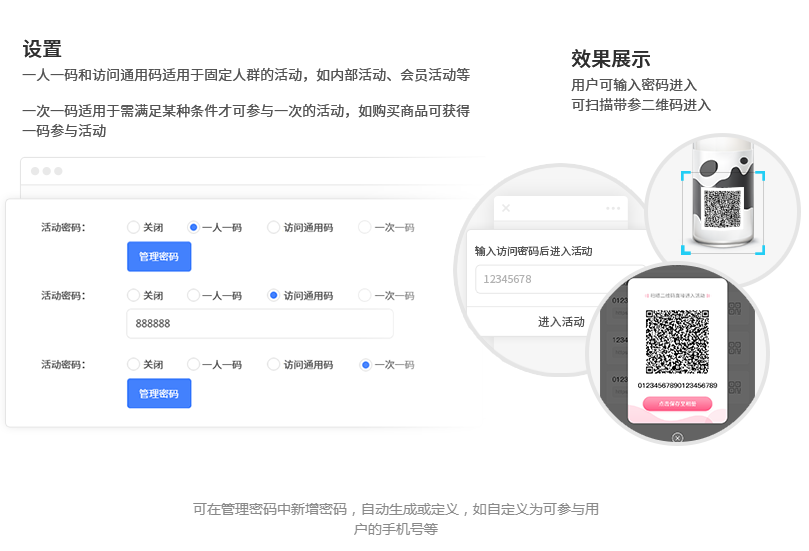Click the 888888 password input field

point(260,323)
